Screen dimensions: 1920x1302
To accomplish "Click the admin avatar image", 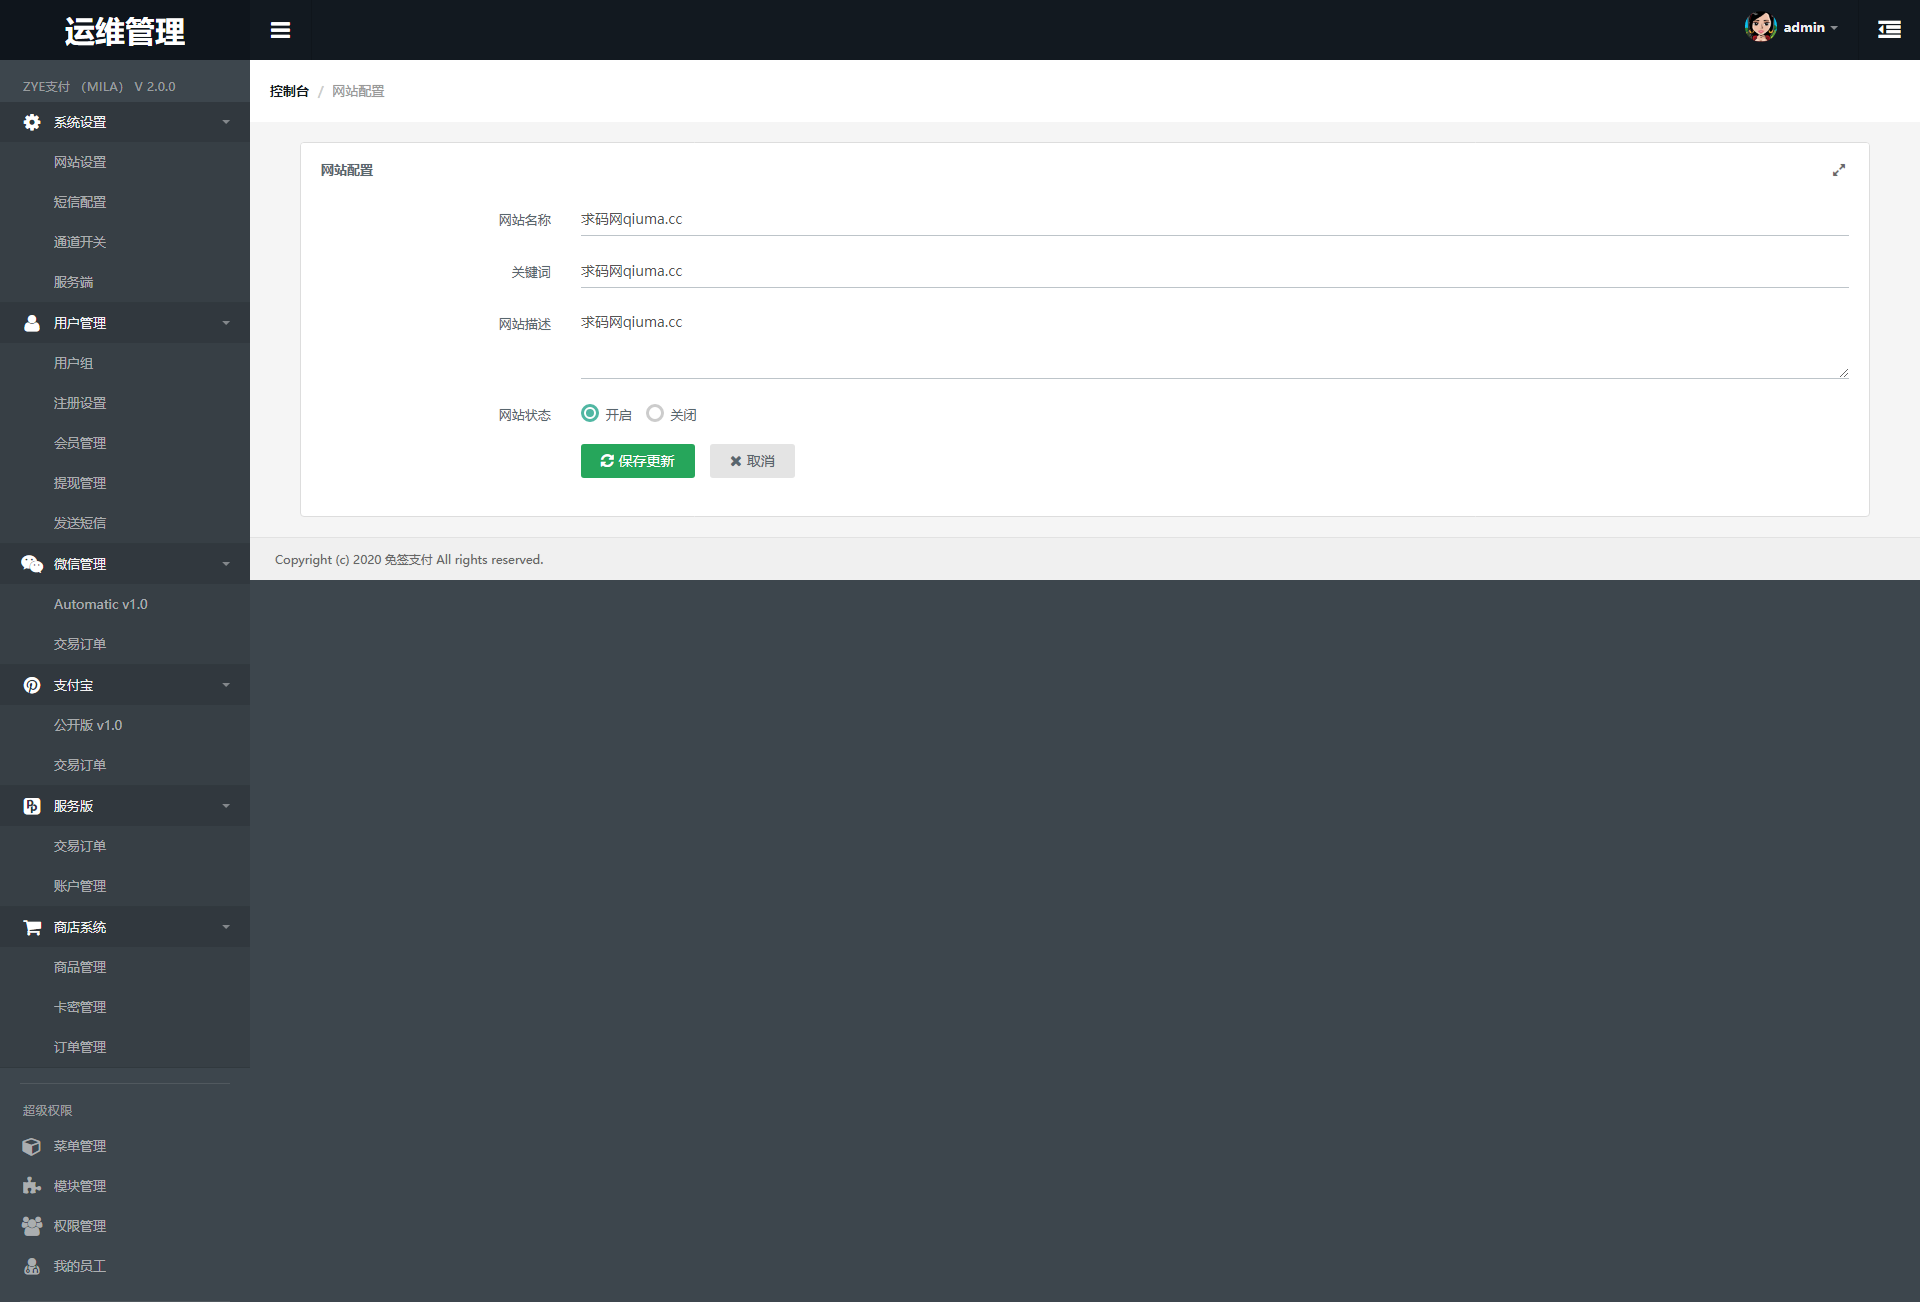I will tap(1760, 27).
